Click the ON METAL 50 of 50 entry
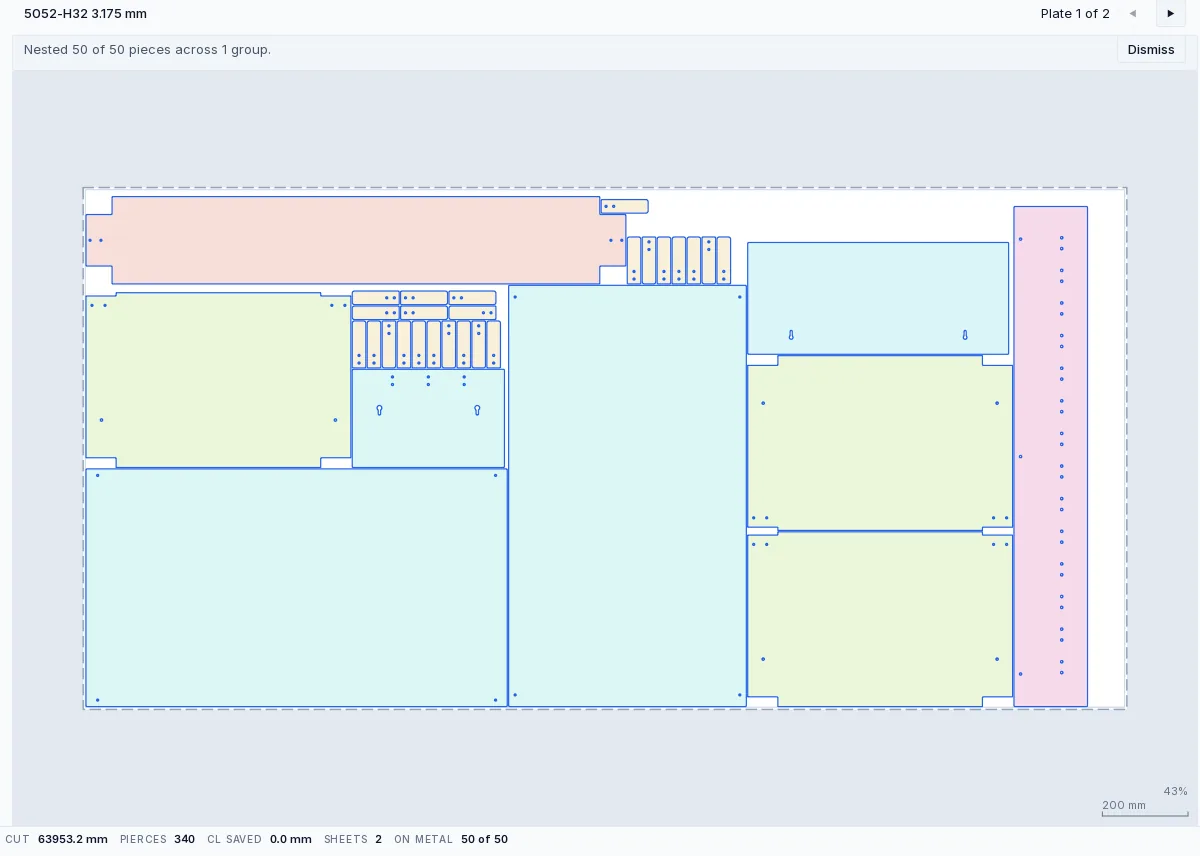1200x856 pixels. [x=451, y=840]
